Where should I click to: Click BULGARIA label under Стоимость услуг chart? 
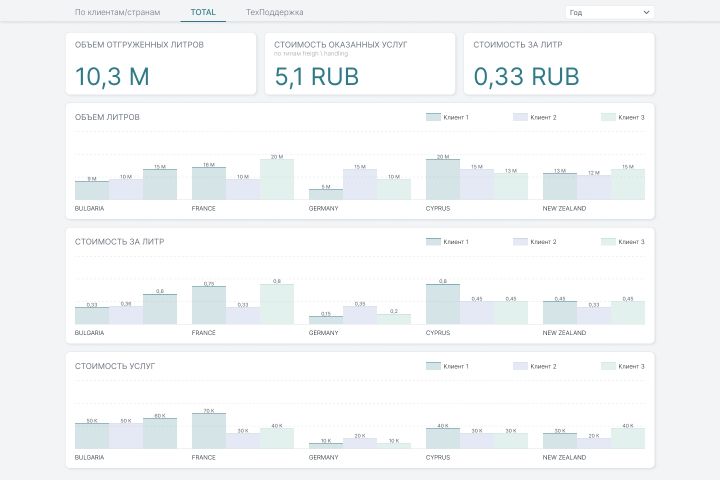pos(90,457)
